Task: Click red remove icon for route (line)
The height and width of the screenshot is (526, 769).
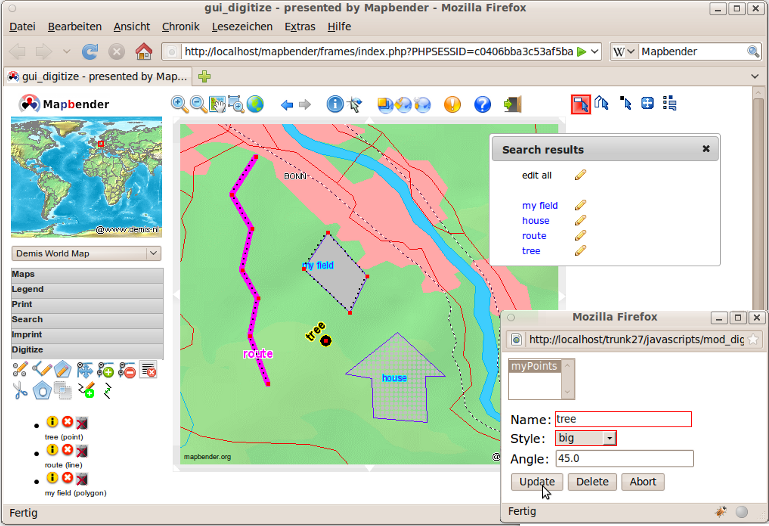Action: coord(67,450)
